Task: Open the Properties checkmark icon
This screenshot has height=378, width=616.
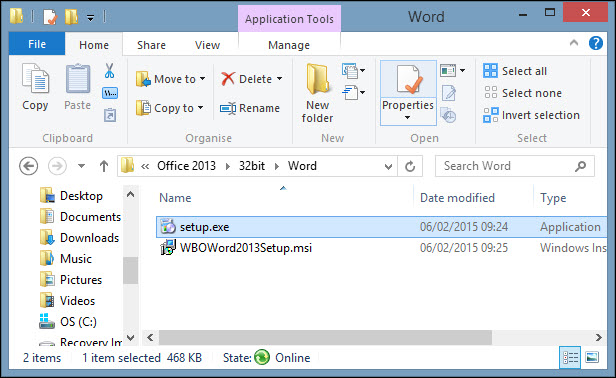Action: tap(408, 80)
